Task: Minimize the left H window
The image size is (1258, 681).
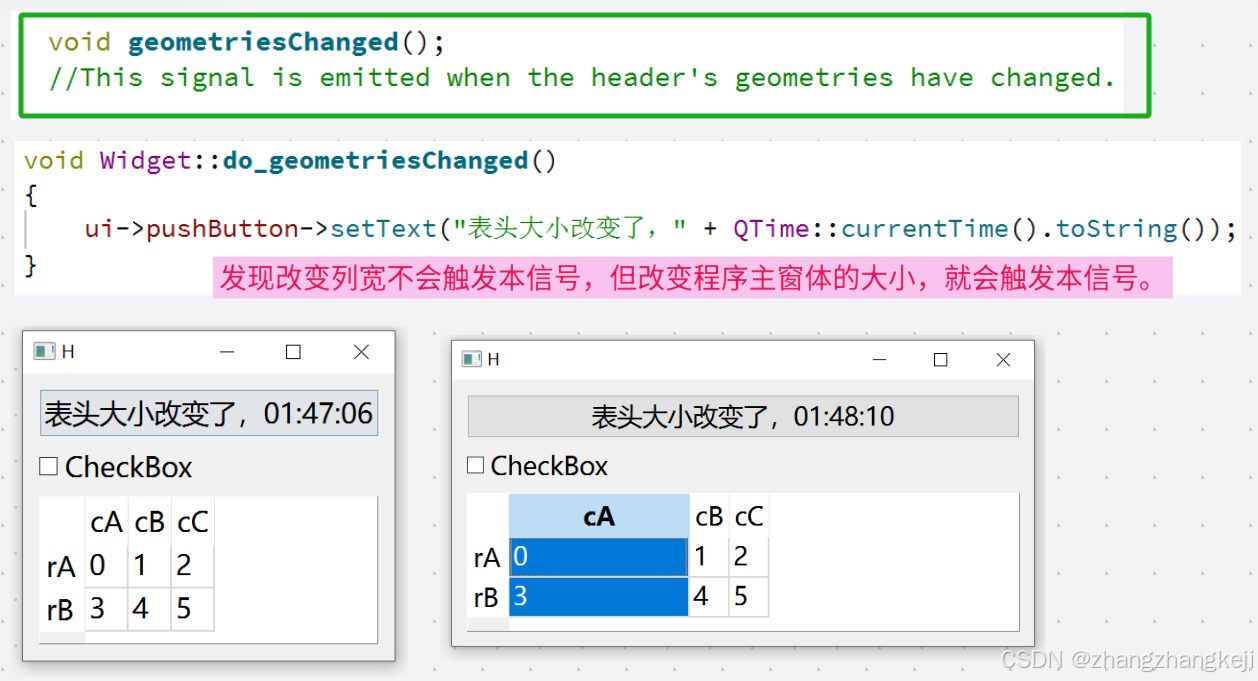Action: [x=227, y=352]
